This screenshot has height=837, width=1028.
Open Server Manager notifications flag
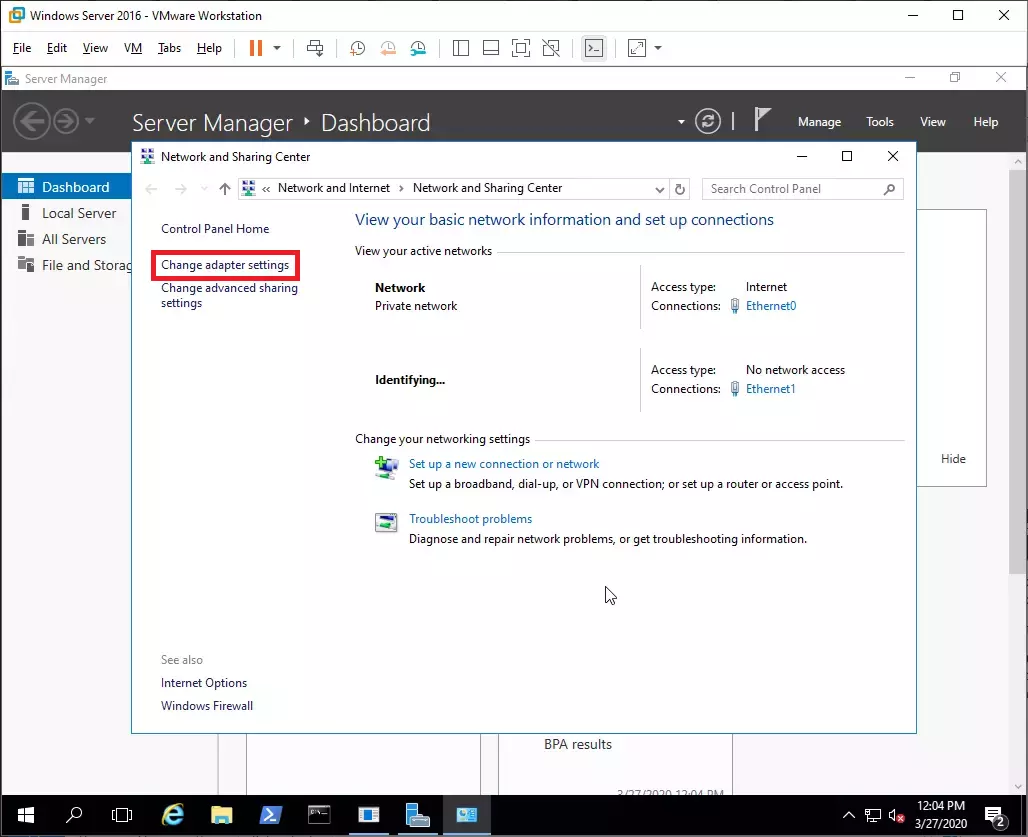(x=761, y=120)
